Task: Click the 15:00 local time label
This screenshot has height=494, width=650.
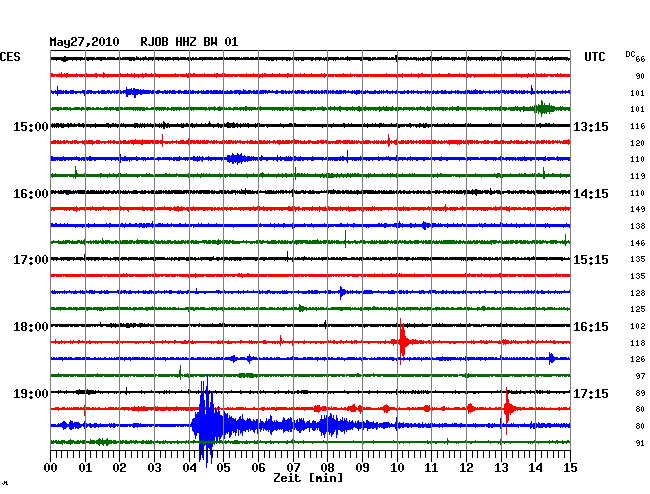Action: click(31, 127)
